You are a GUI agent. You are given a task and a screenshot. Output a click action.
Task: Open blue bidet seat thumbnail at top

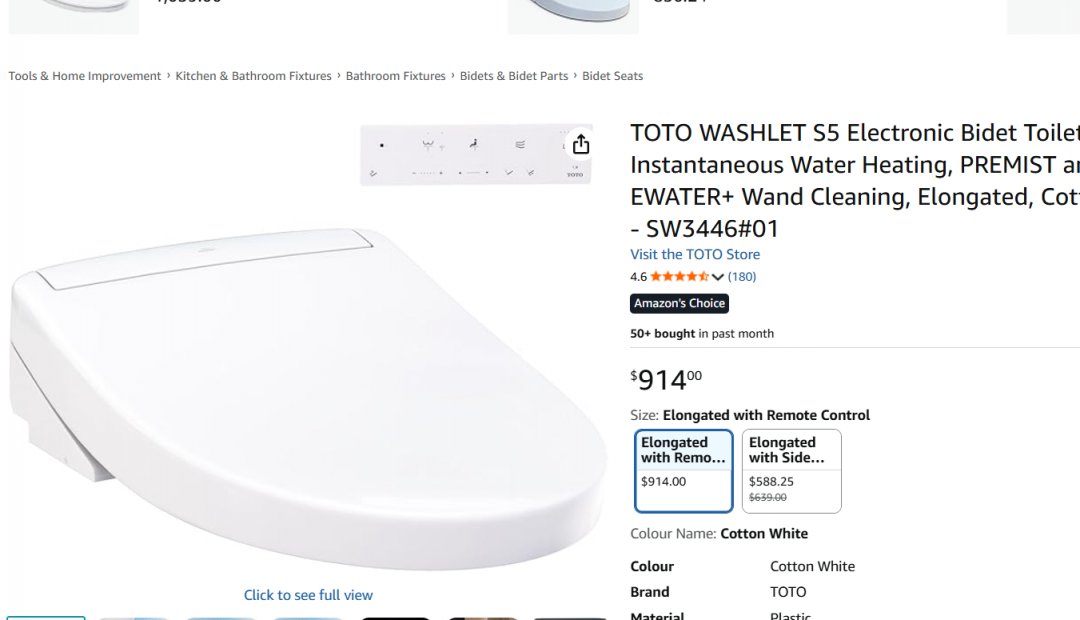point(573,15)
